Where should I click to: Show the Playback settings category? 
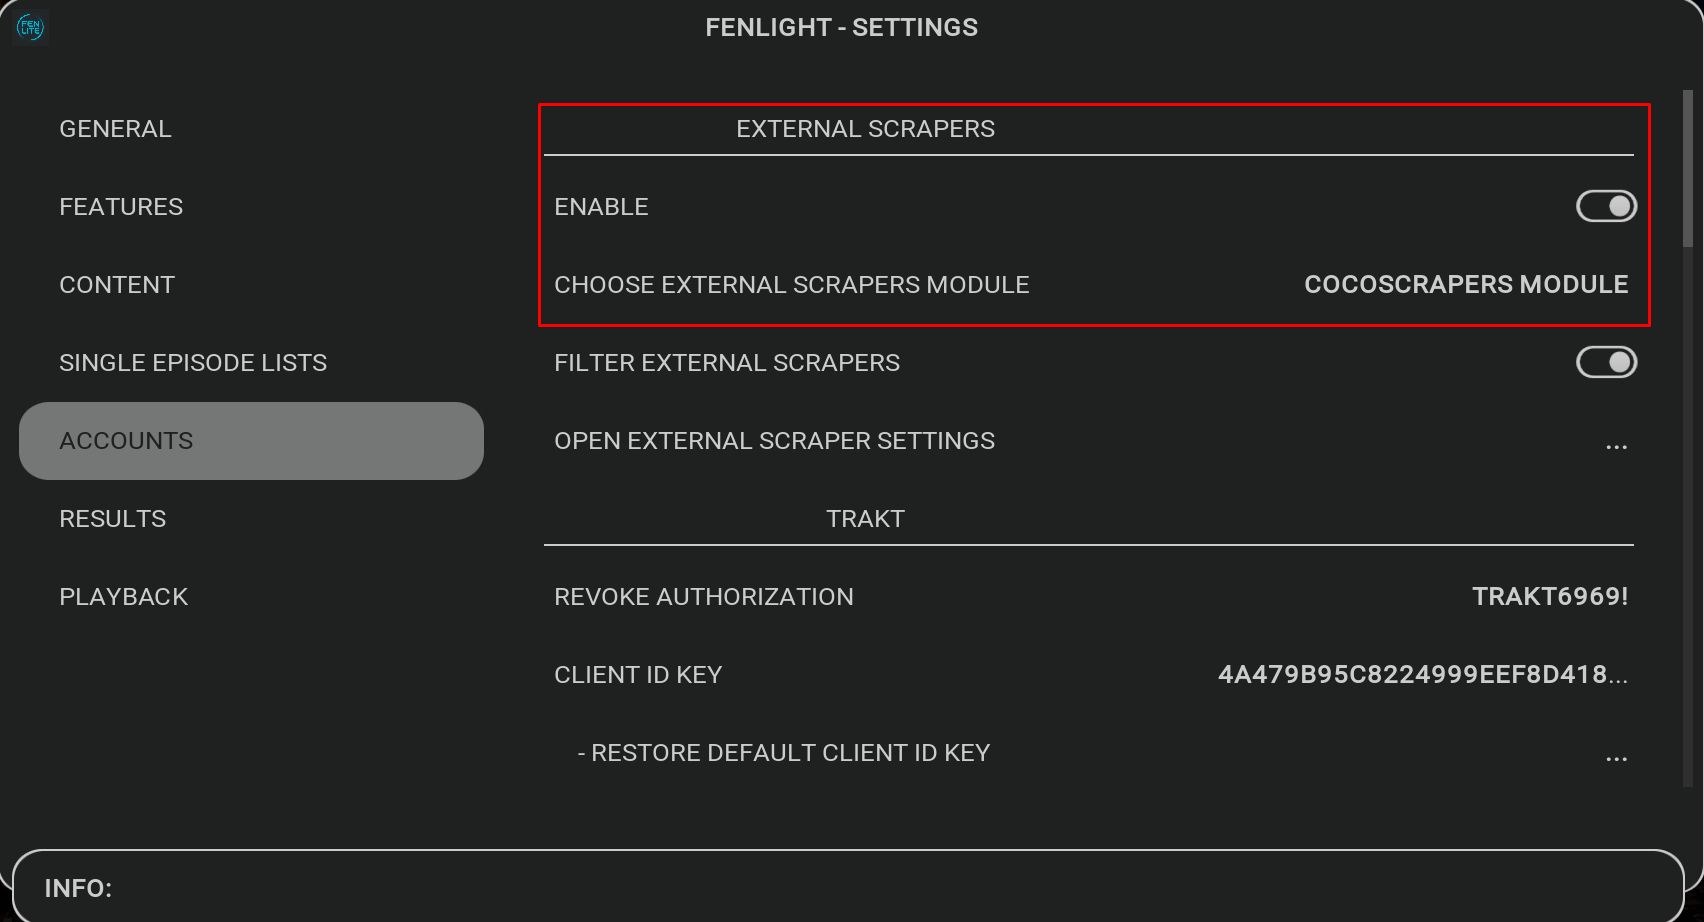(124, 597)
